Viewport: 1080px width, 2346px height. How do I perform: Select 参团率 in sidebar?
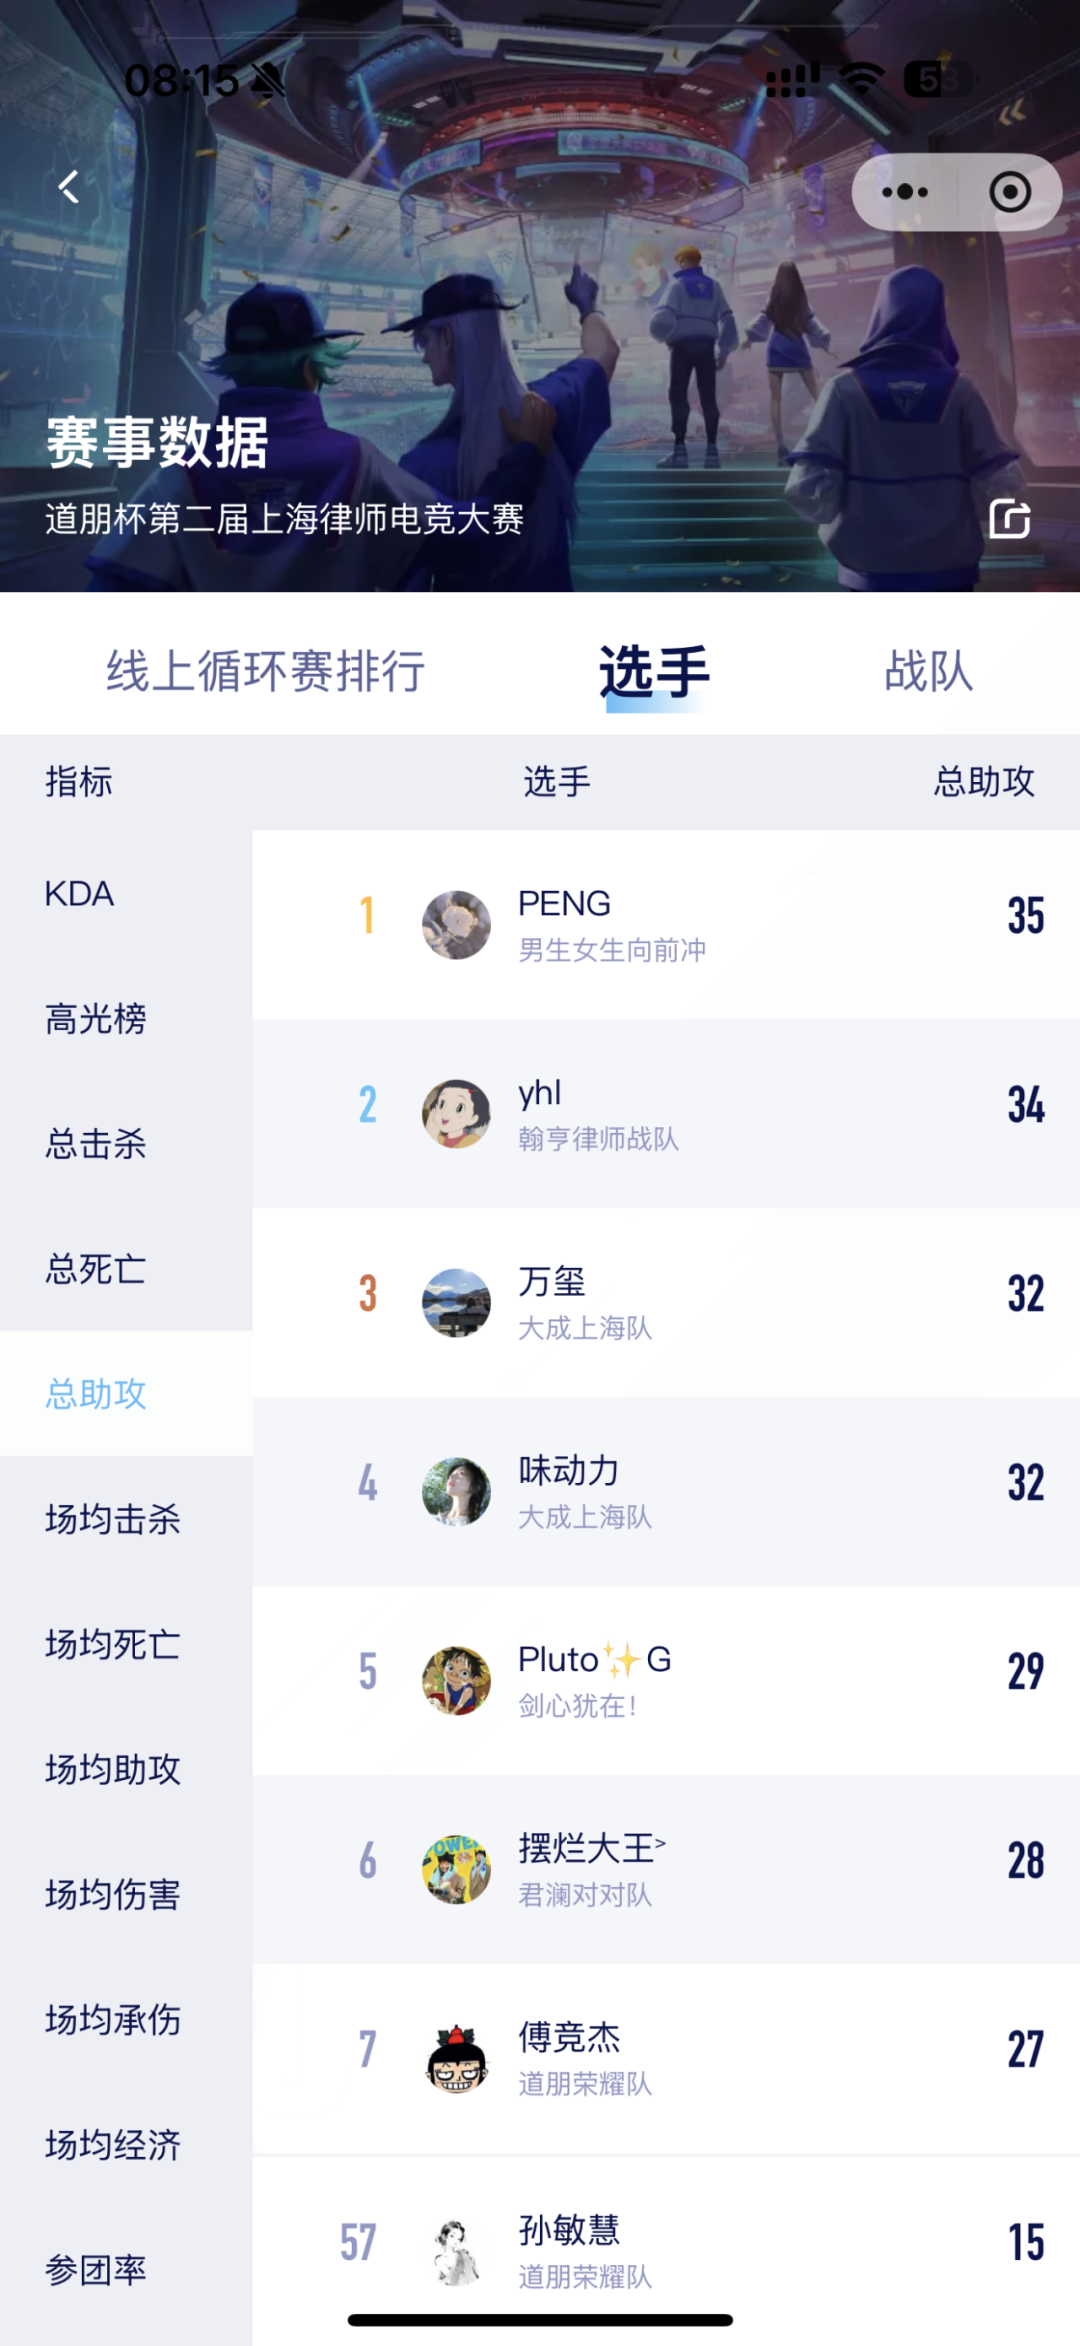96,2270
